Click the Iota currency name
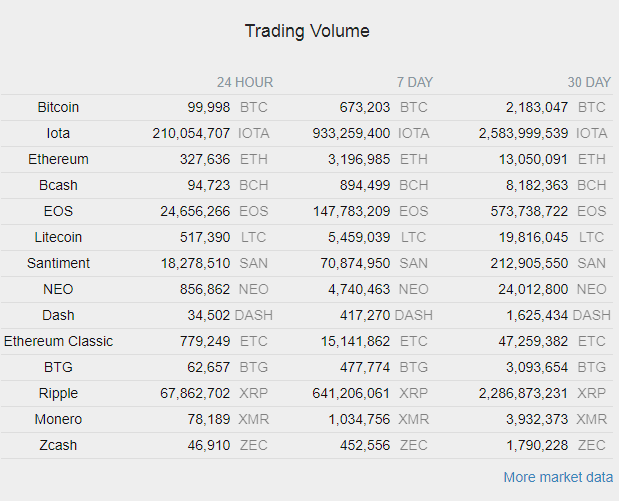 click(x=58, y=133)
